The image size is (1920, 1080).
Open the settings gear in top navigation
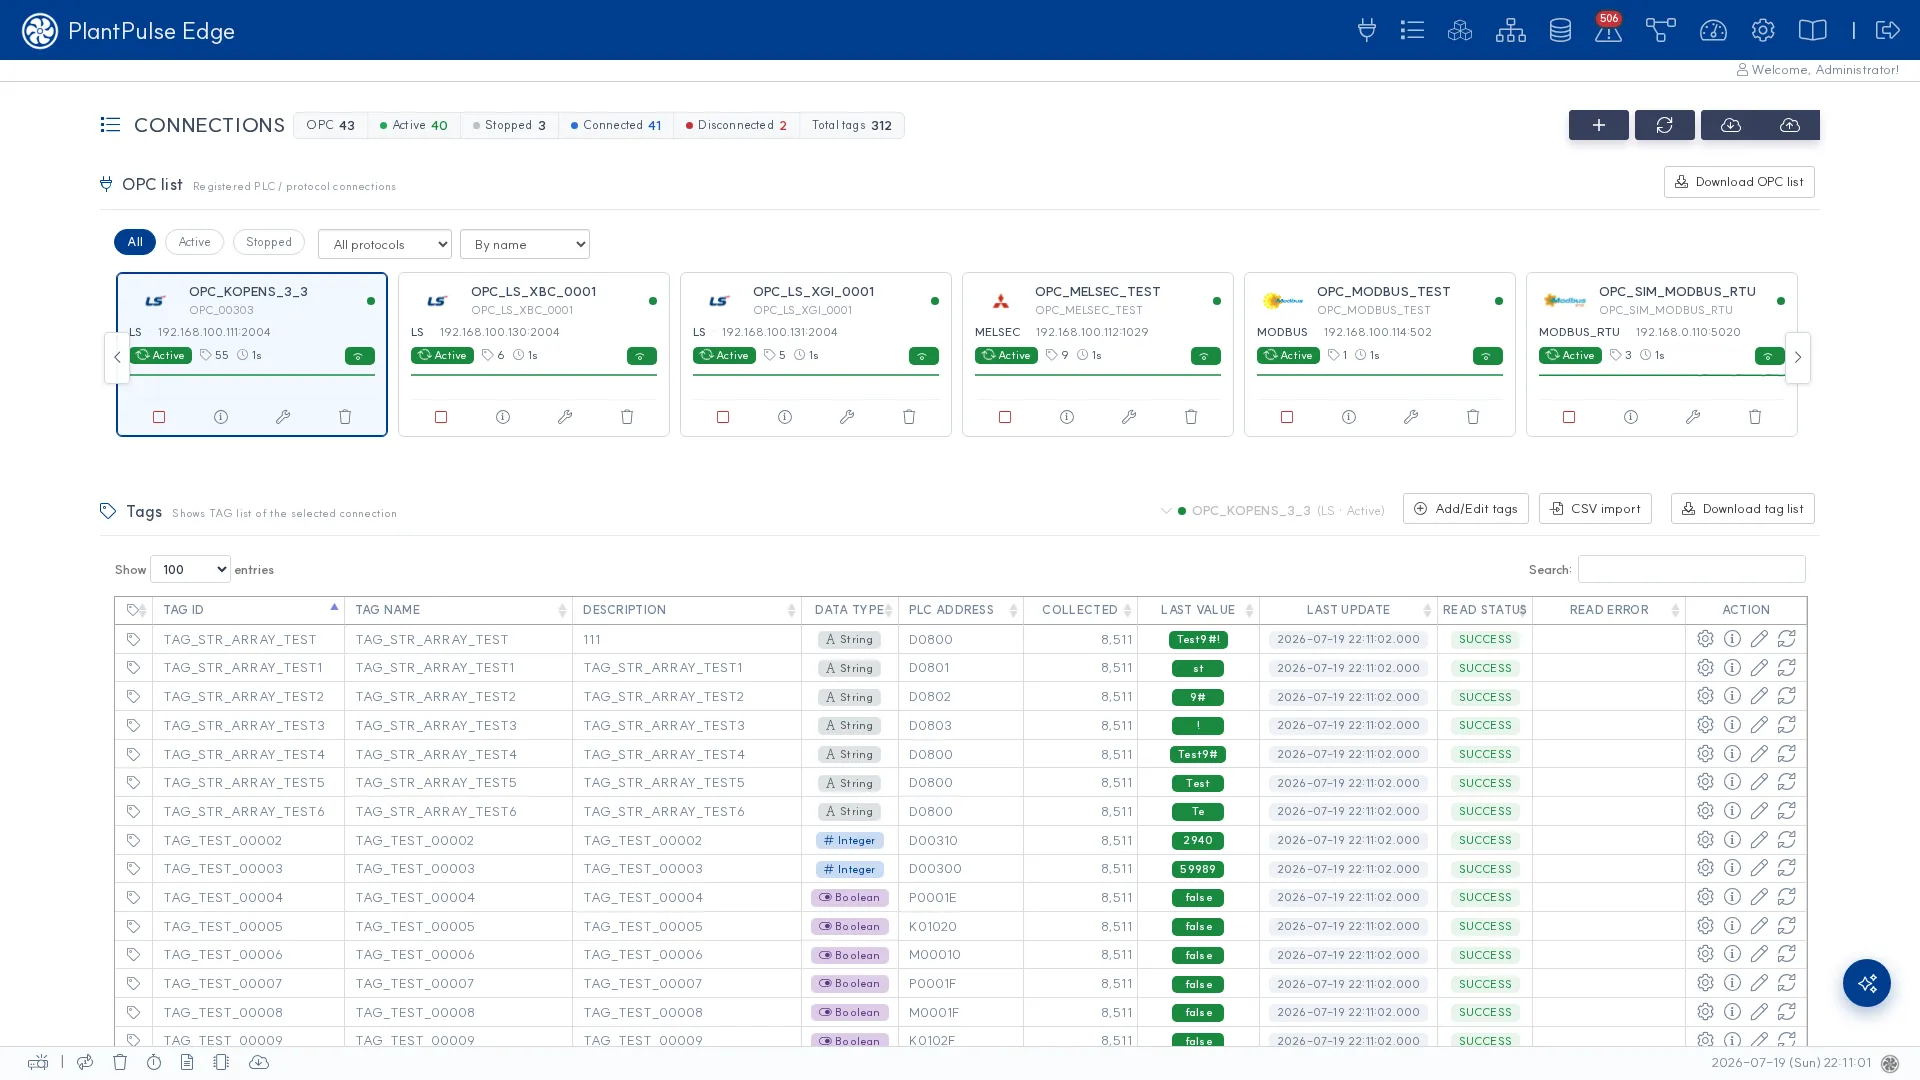1763,30
